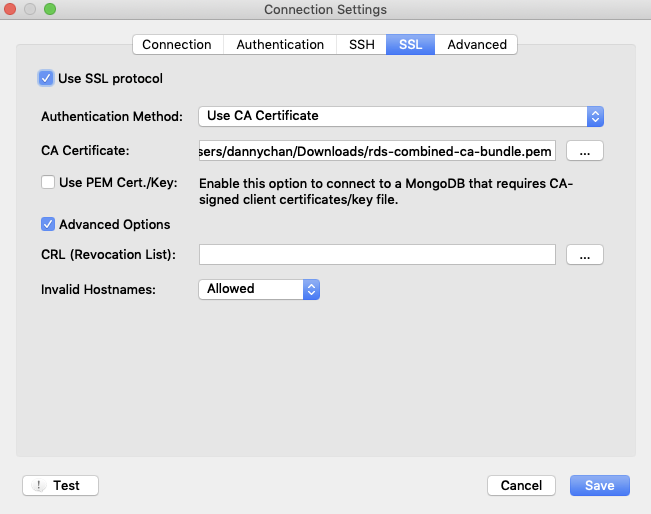Browse for CRL Revocation List file
The image size is (651, 514).
coord(585,255)
